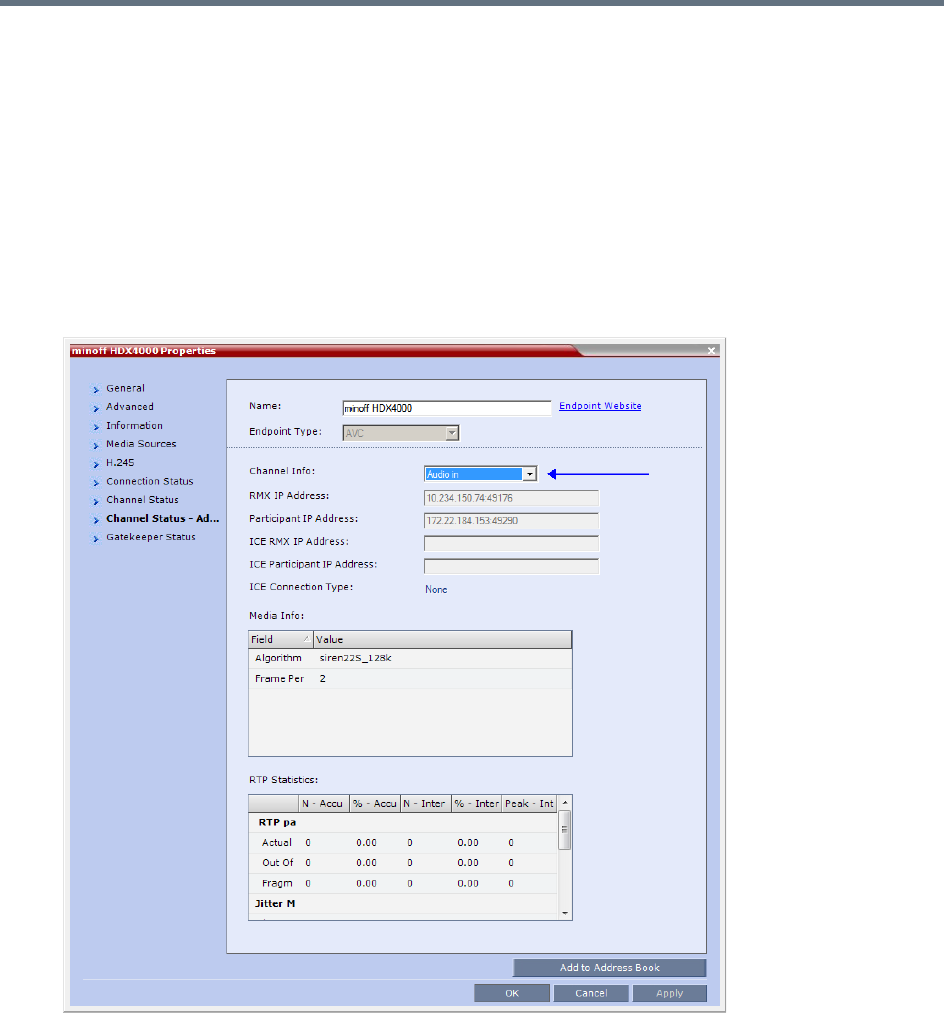
Task: Click the Add to Address Book button
Action: click(x=609, y=968)
